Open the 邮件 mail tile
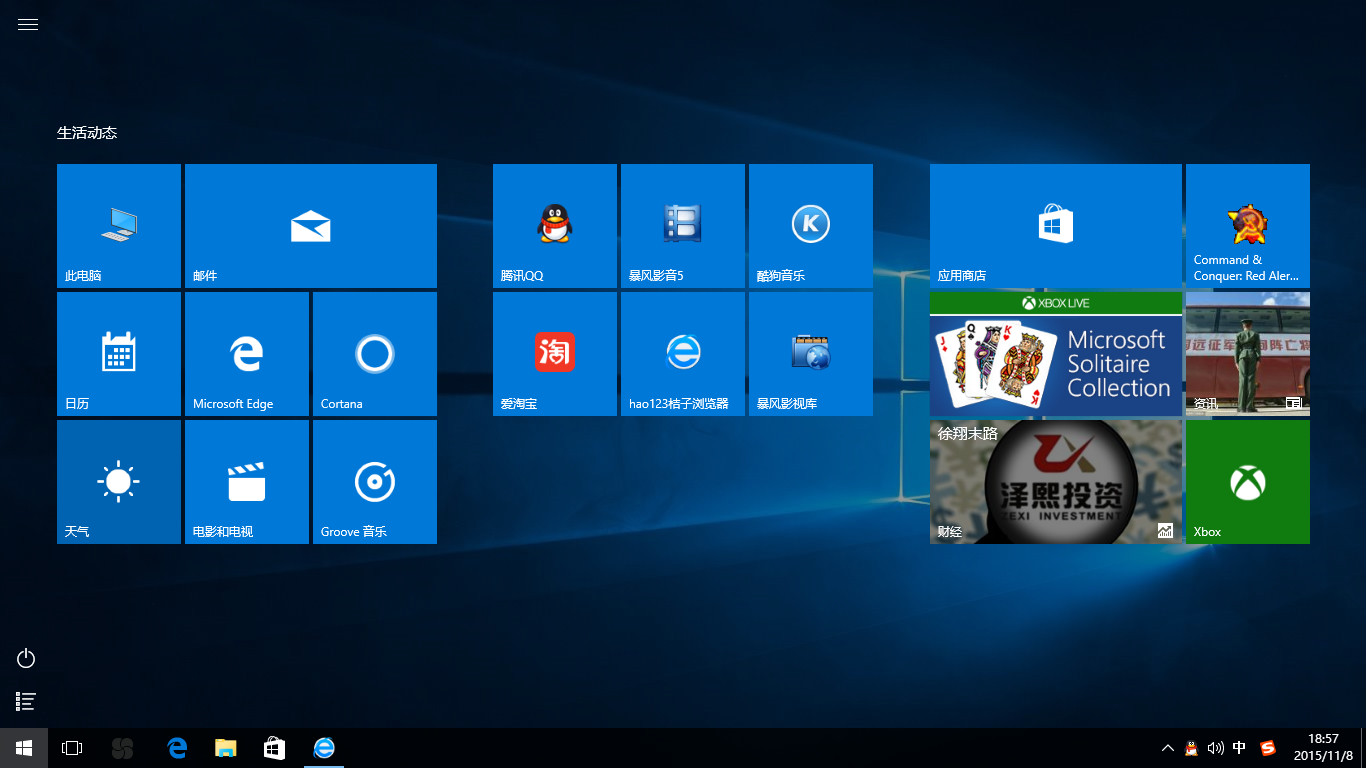This screenshot has height=768, width=1366. pyautogui.click(x=311, y=226)
